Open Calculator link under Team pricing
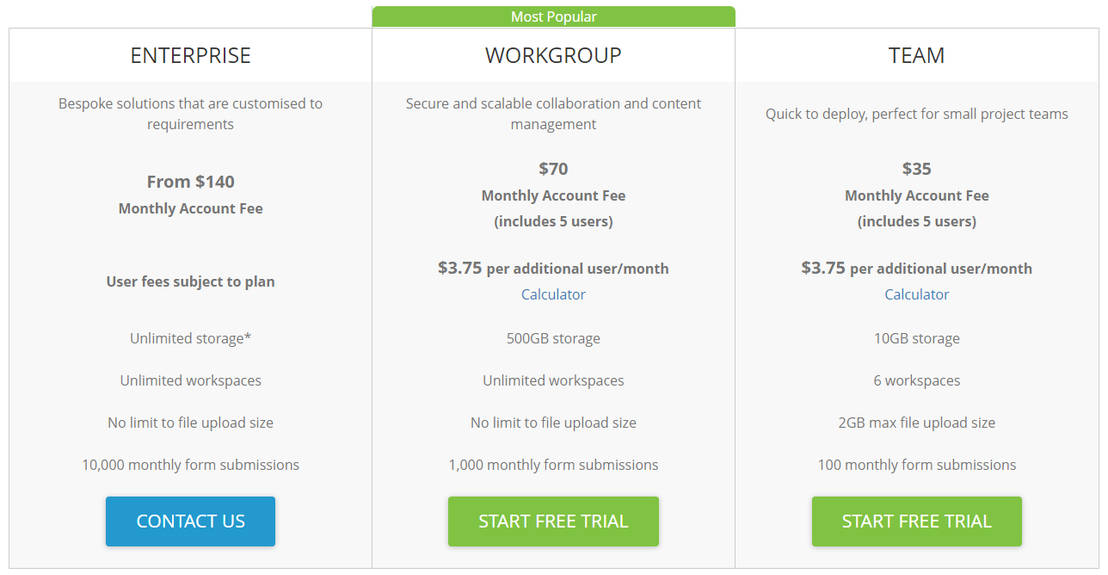Image resolution: width=1108 pixels, height=575 pixels. [916, 294]
